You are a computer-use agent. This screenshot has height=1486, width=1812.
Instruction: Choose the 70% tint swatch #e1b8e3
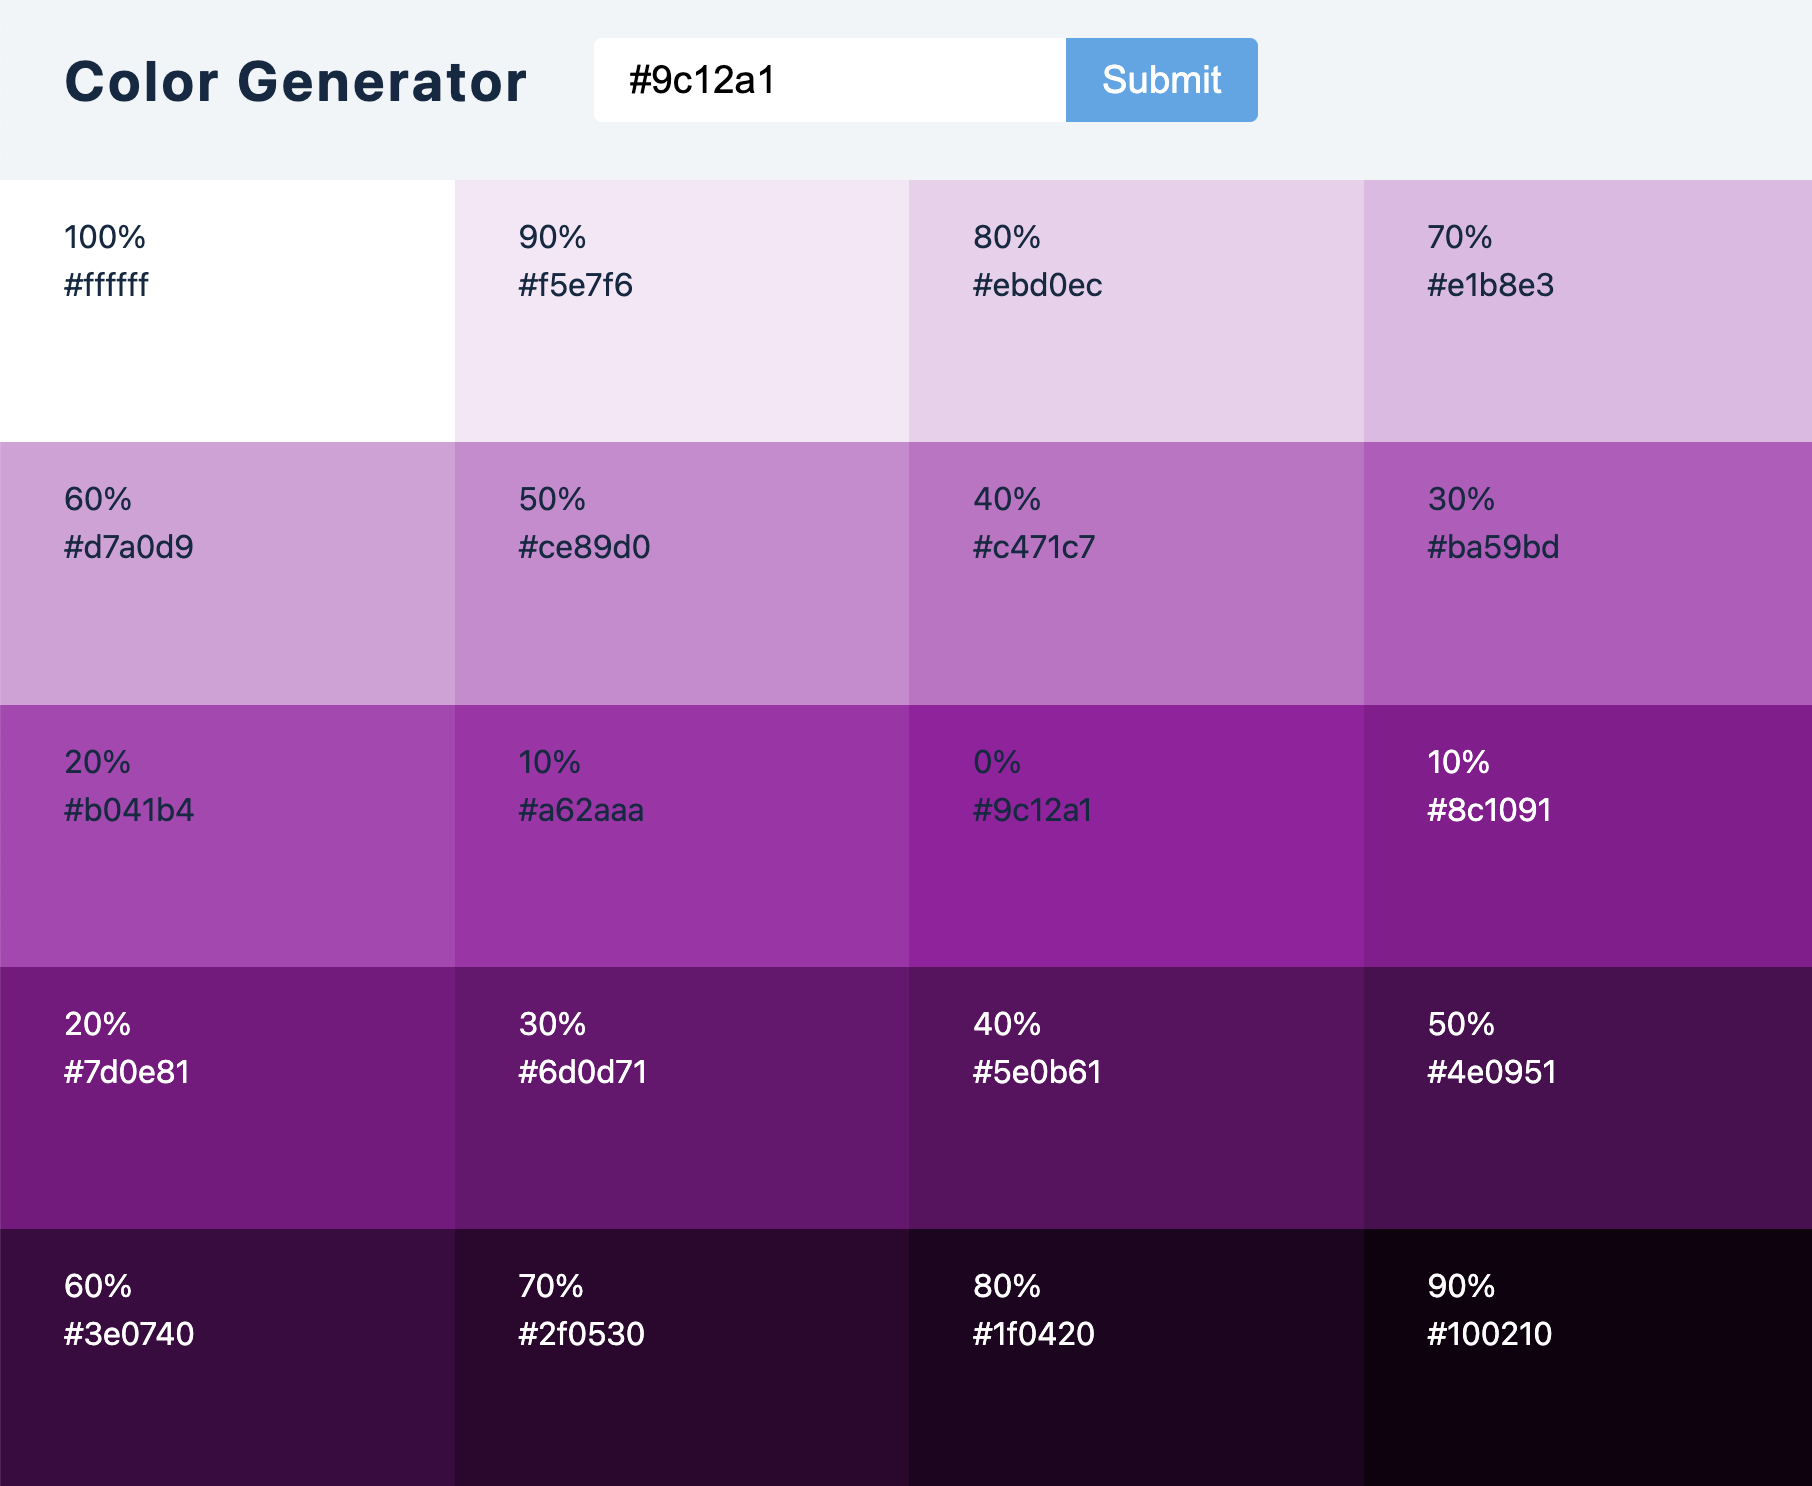tap(1588, 311)
